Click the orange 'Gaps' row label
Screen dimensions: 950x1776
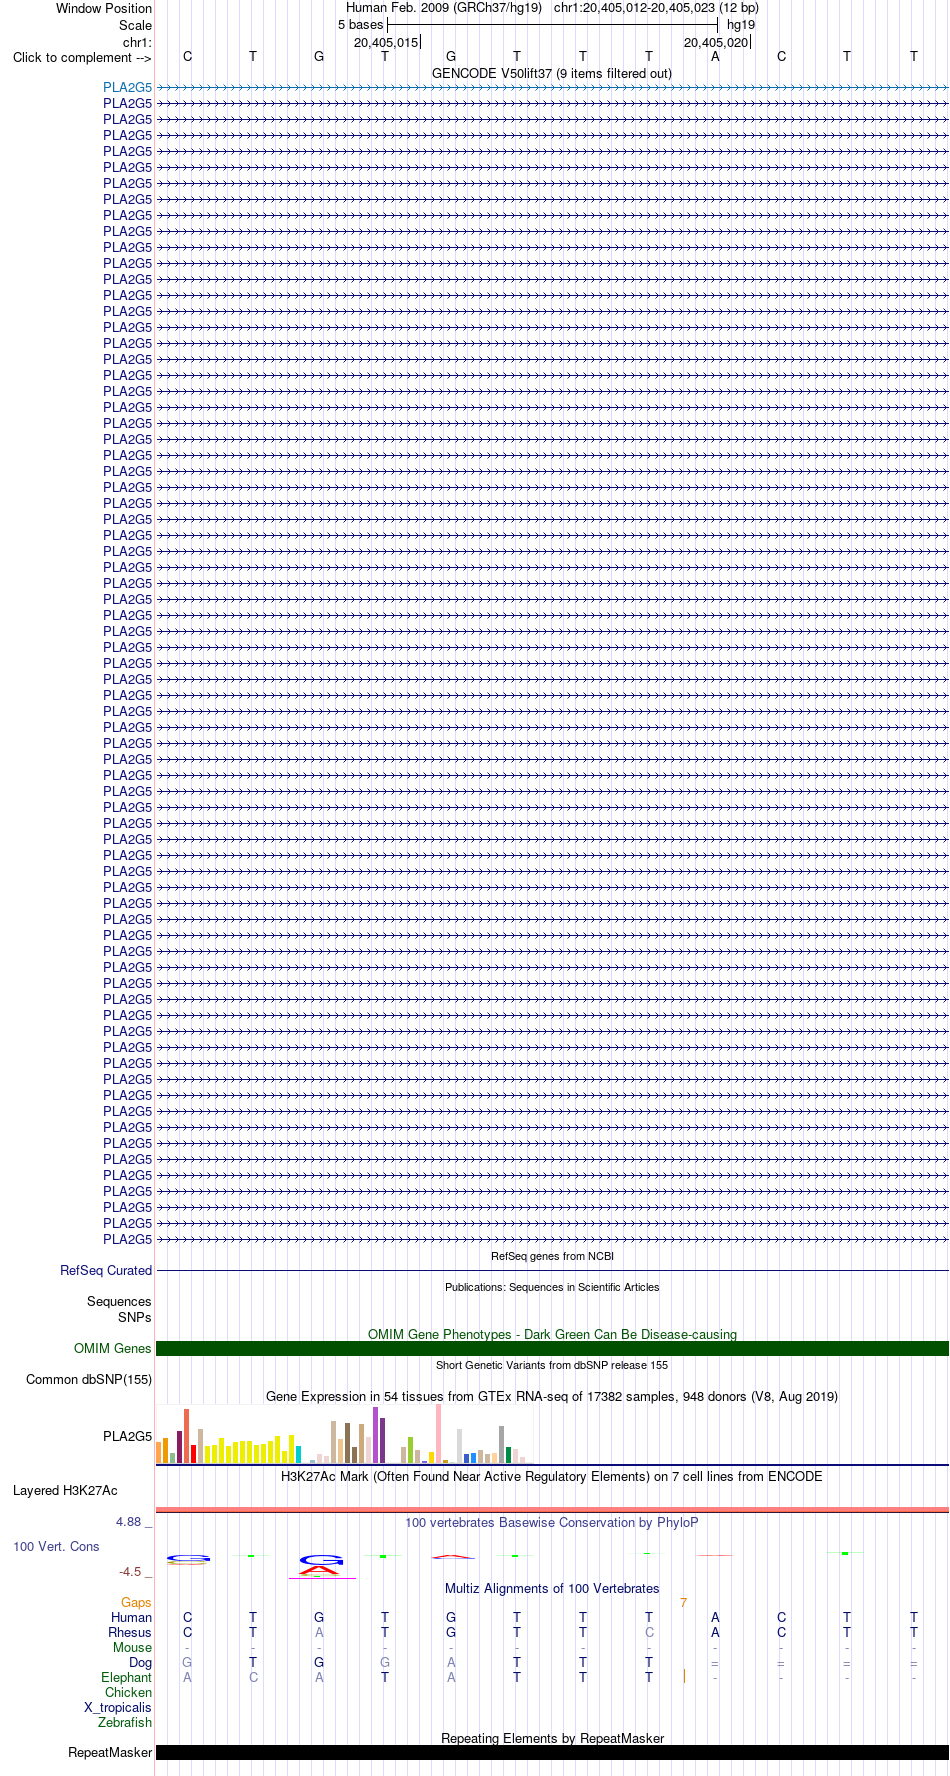click(x=136, y=1603)
